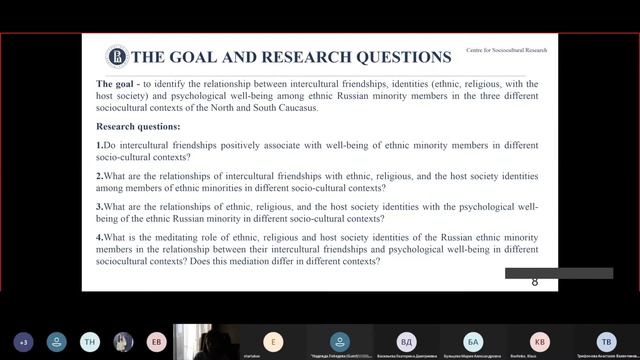Click the guest person avatar tile

point(340,342)
